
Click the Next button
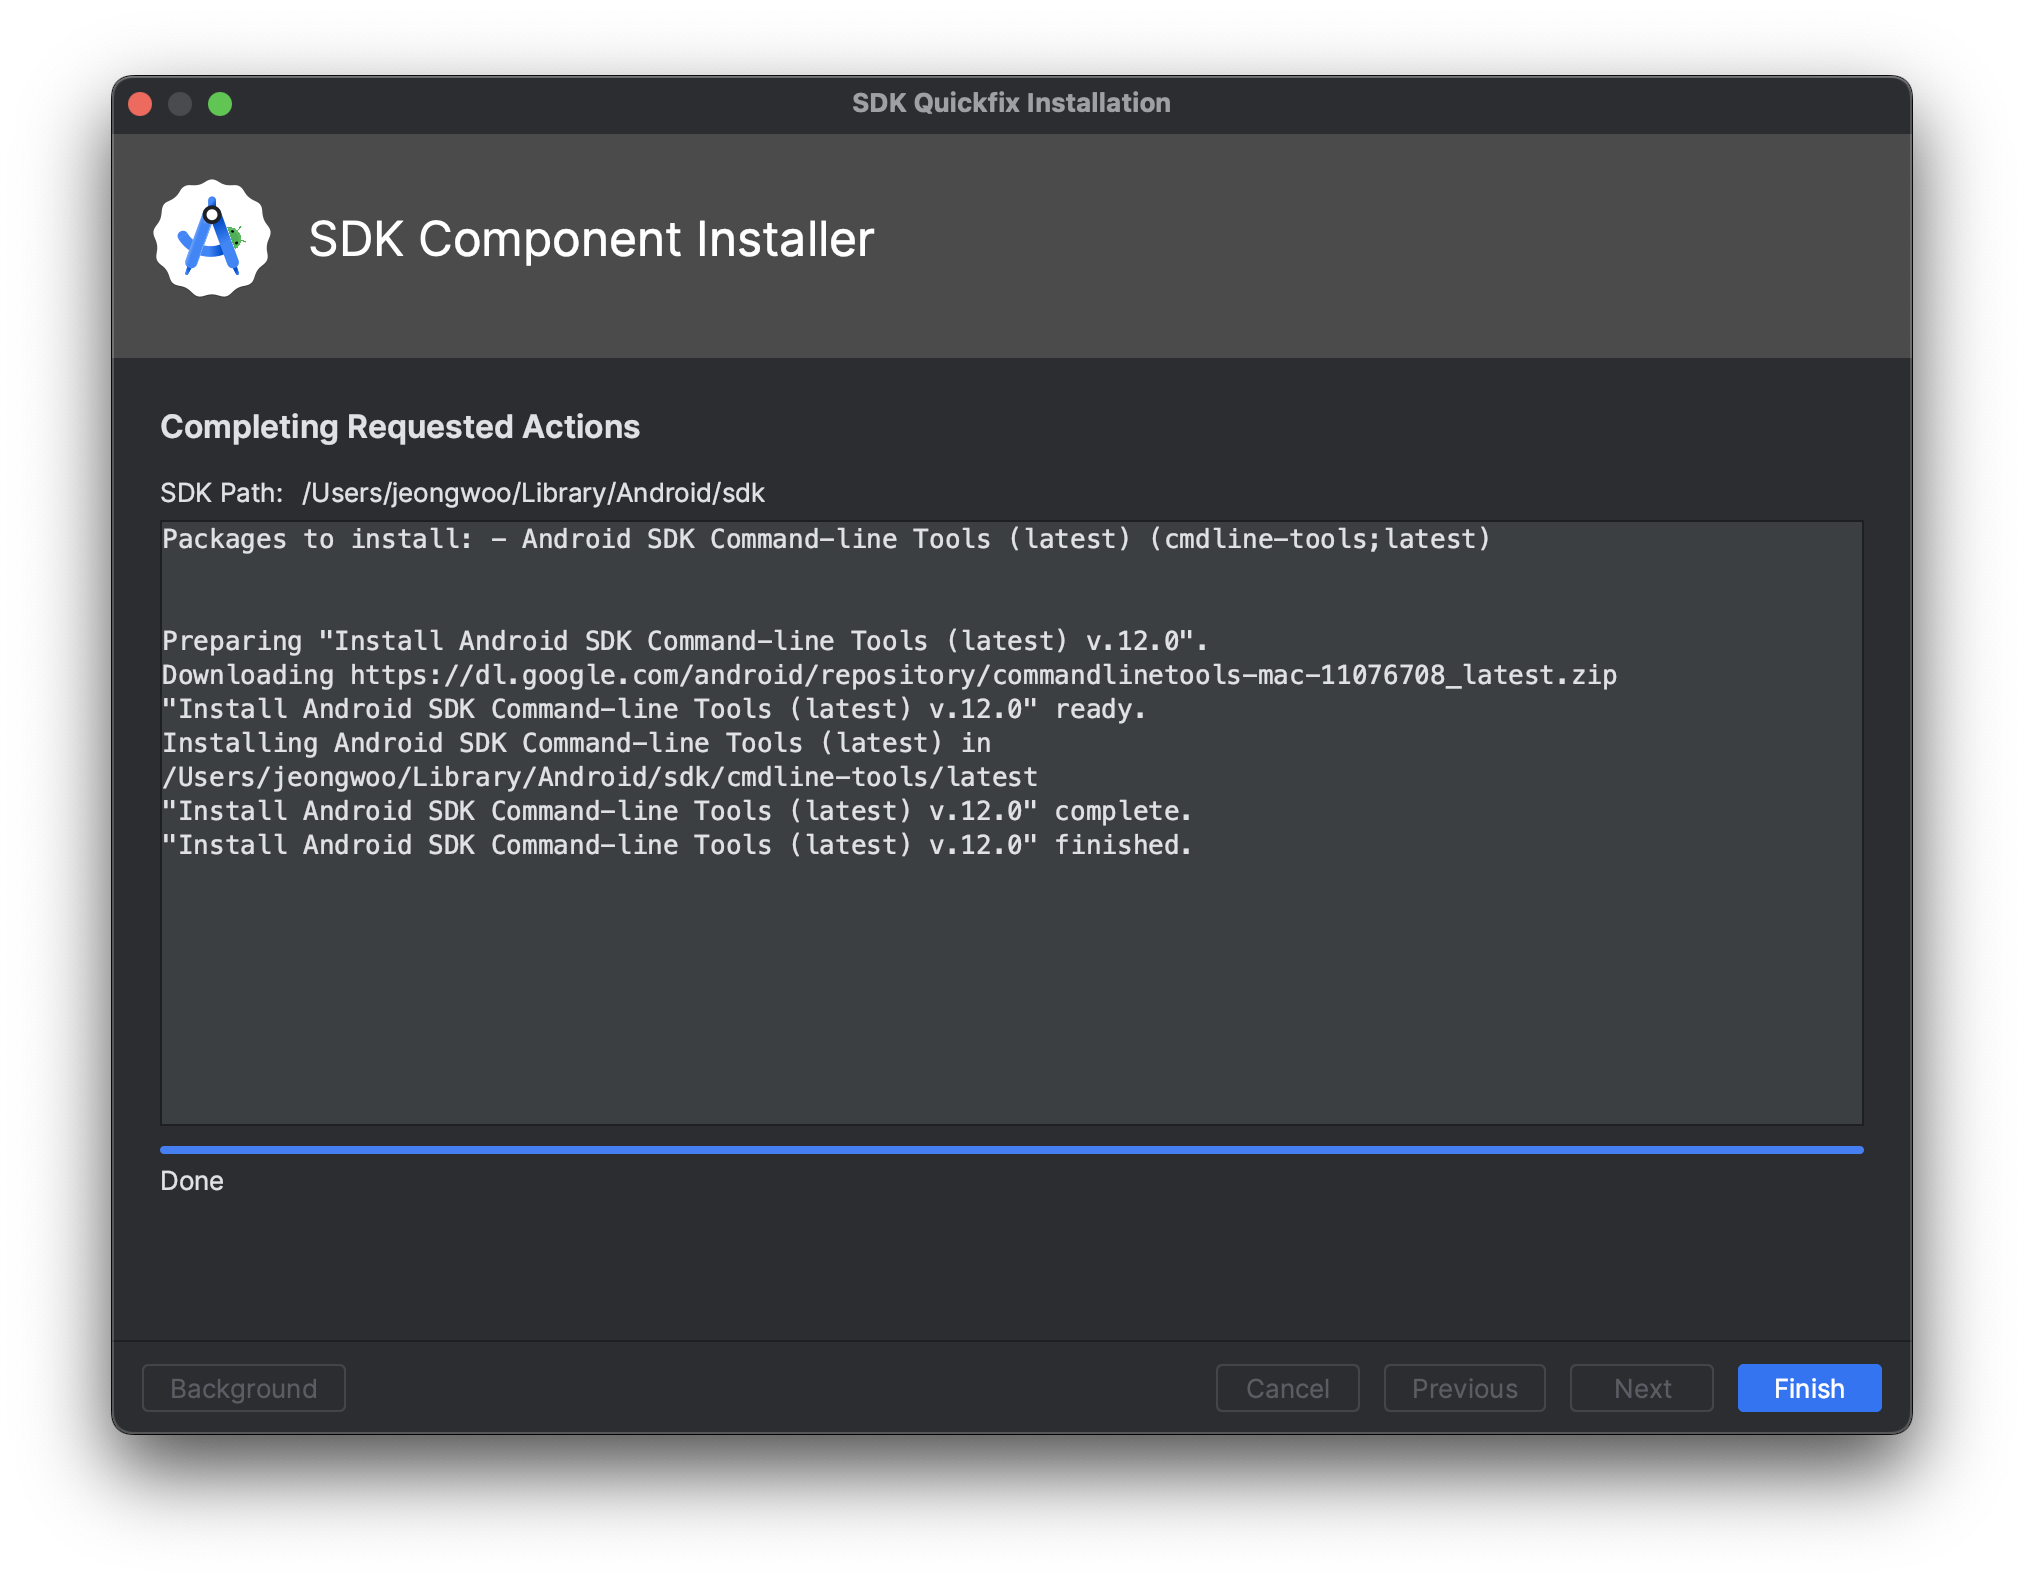[x=1641, y=1388]
